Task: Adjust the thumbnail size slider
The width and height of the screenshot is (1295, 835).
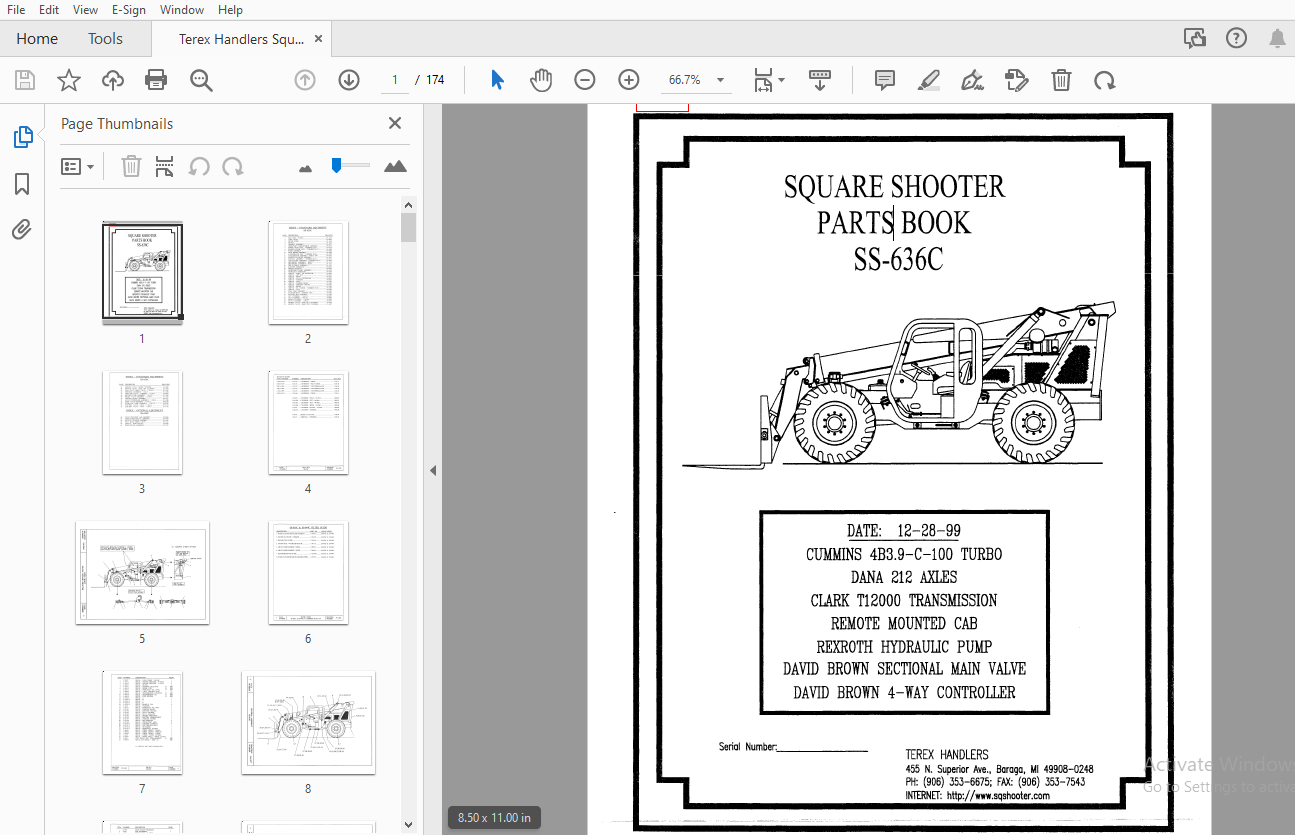Action: pyautogui.click(x=337, y=165)
